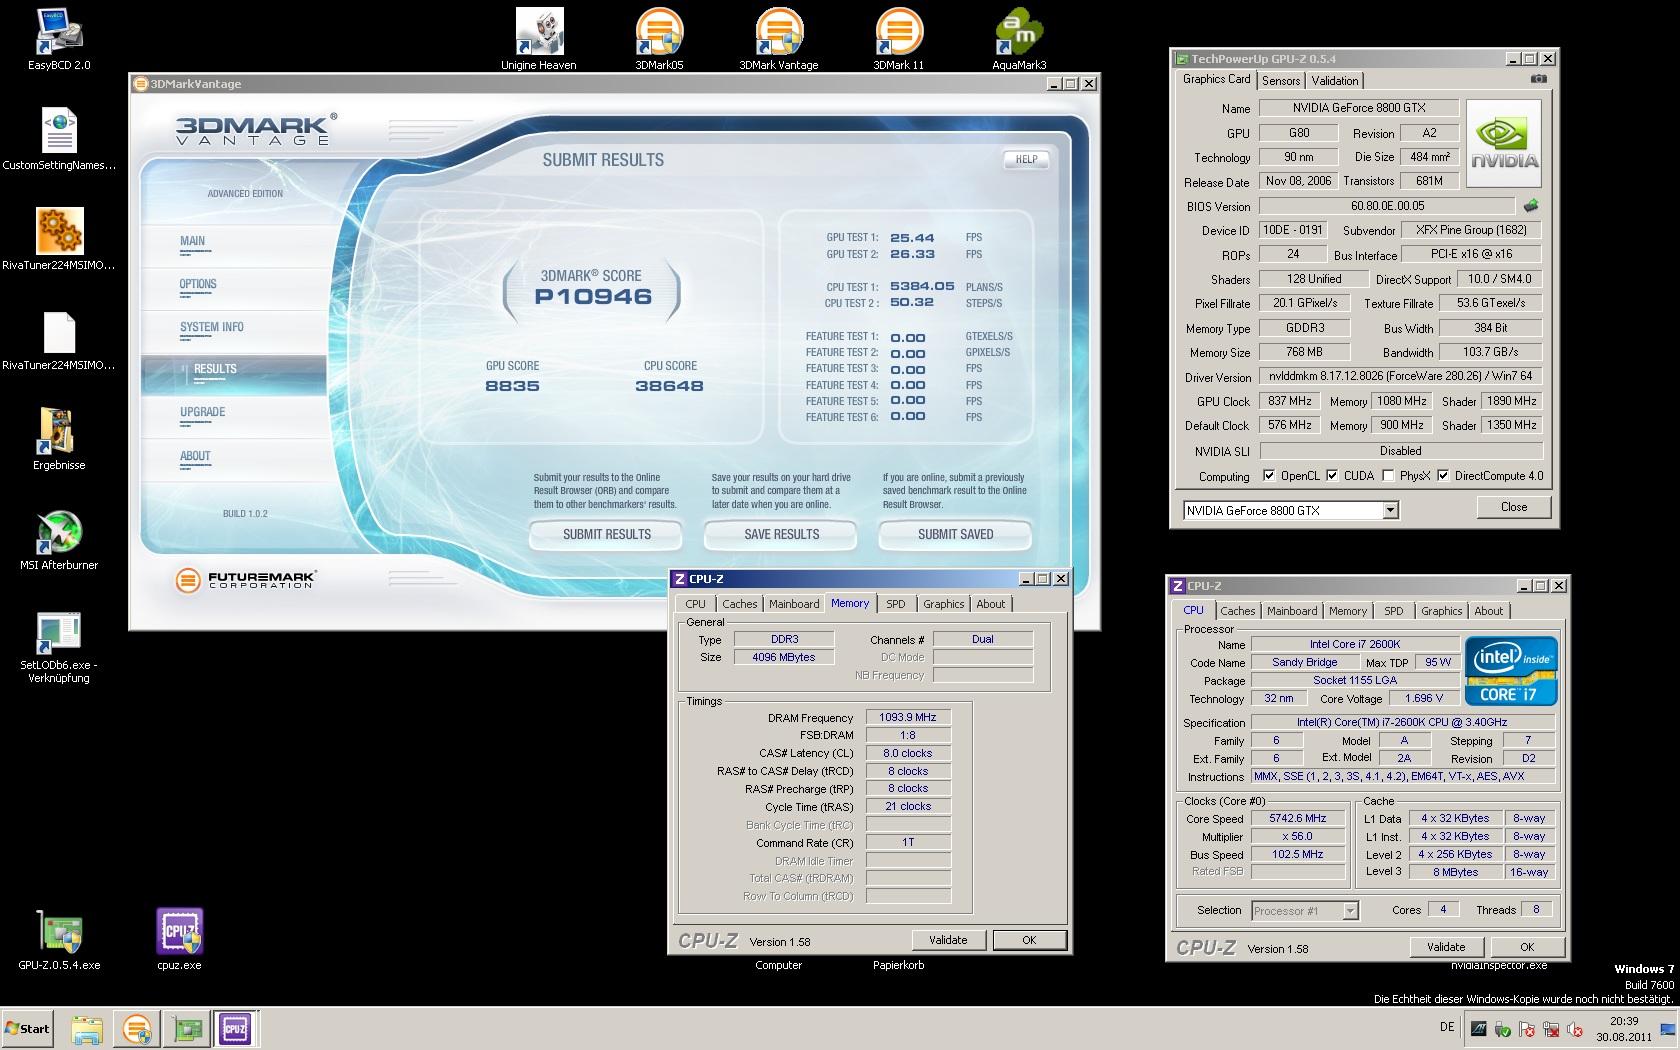Expand the GPU selection dropdown in GPU-Z

point(1390,510)
